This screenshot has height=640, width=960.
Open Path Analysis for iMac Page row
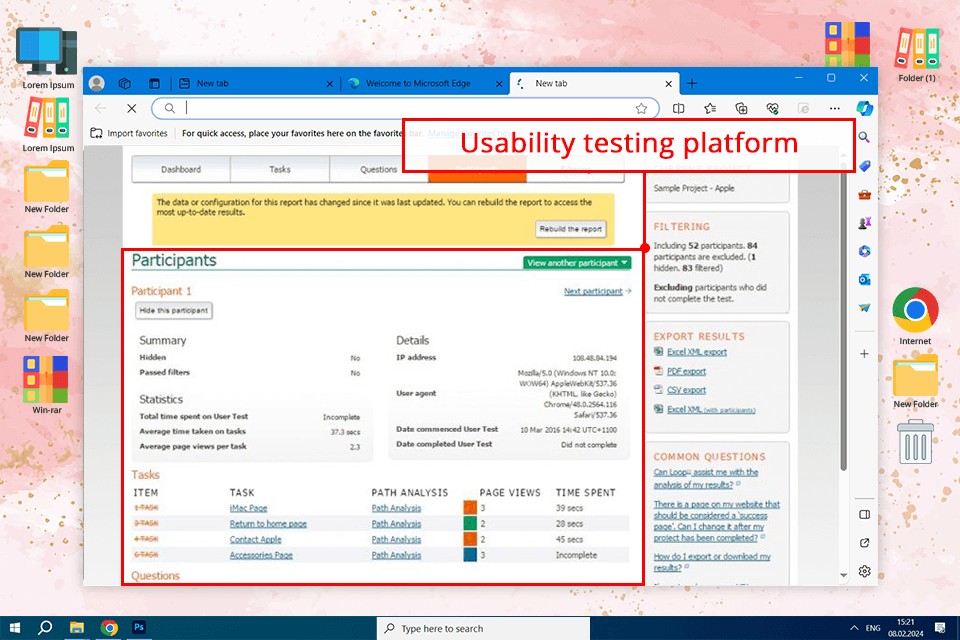[x=396, y=508]
